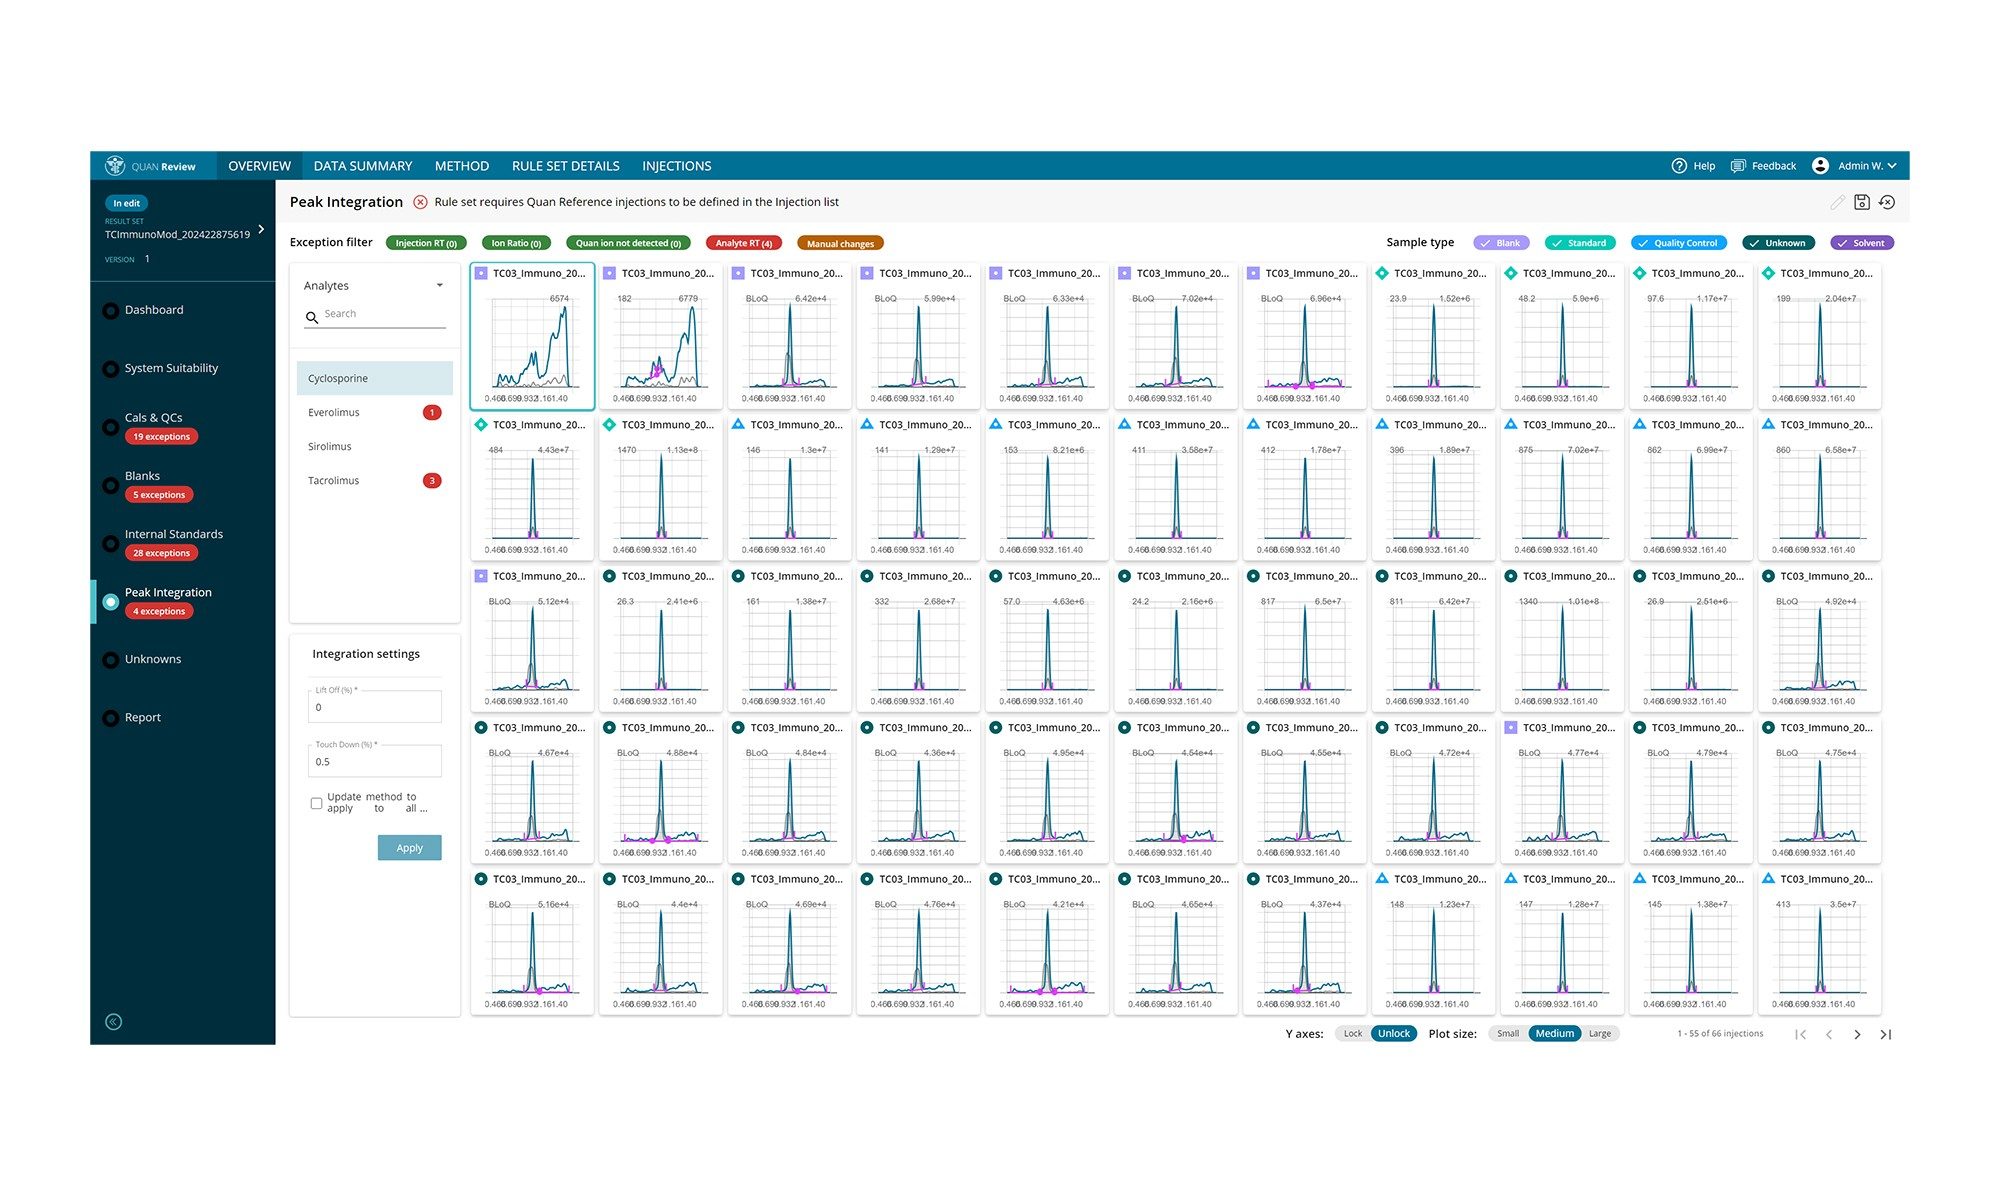The height and width of the screenshot is (1195, 2000).
Task: Click the QUAN Review logo
Action: 152,165
